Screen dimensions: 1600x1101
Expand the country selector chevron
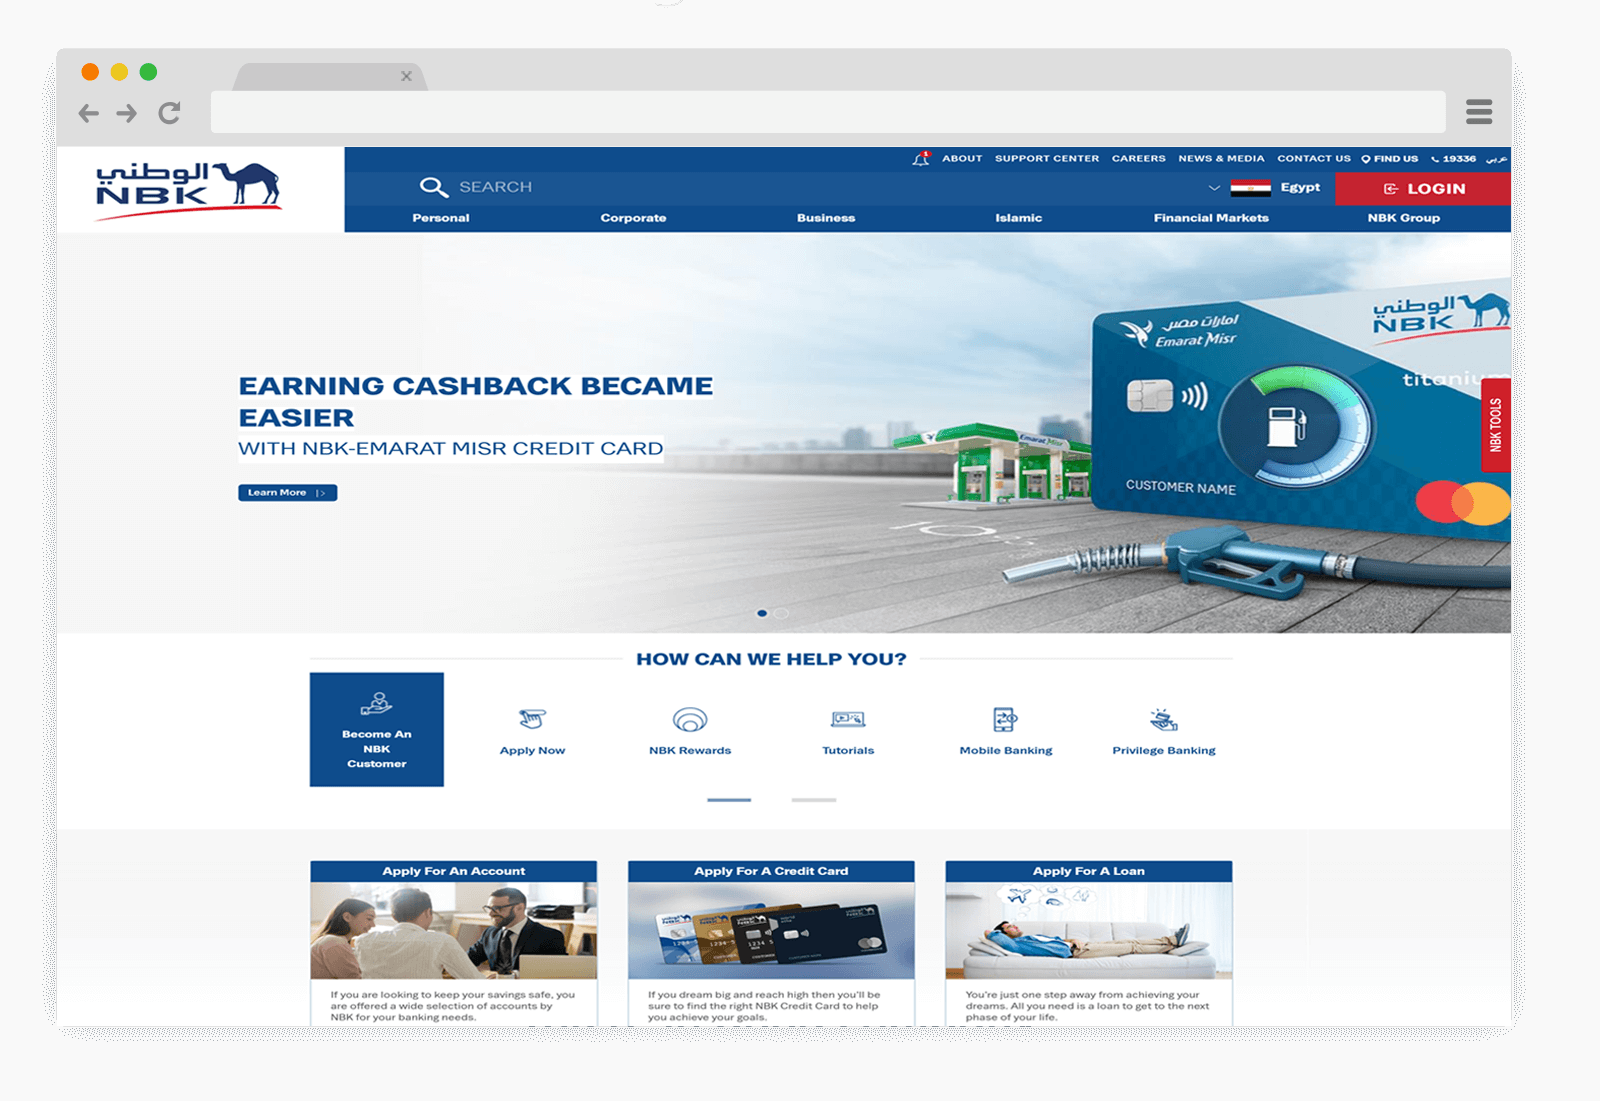[x=1214, y=187]
